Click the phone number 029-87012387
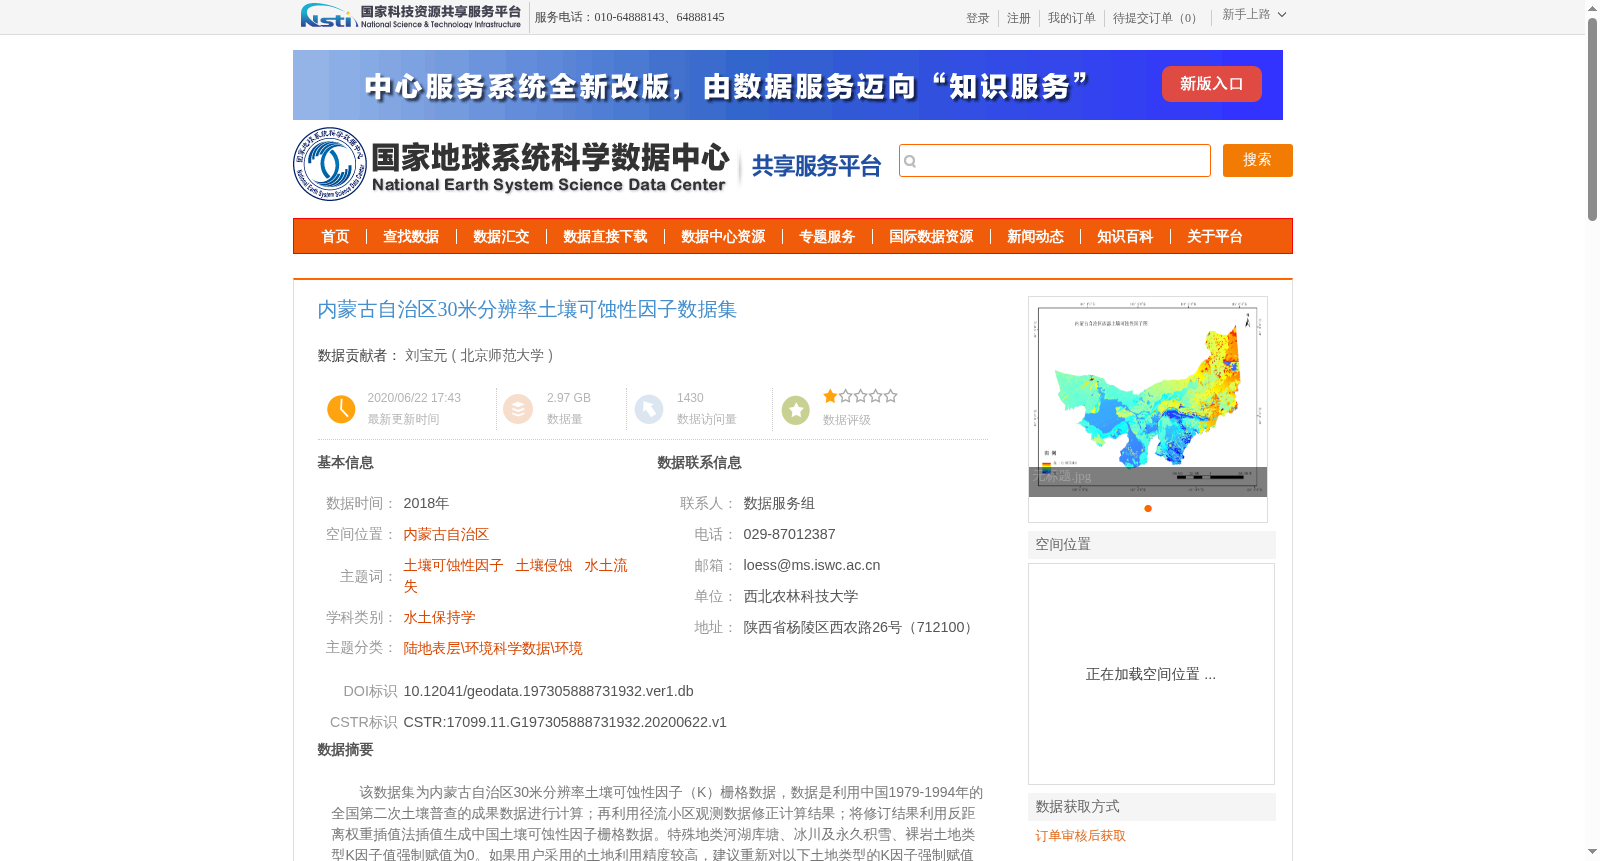 [789, 534]
